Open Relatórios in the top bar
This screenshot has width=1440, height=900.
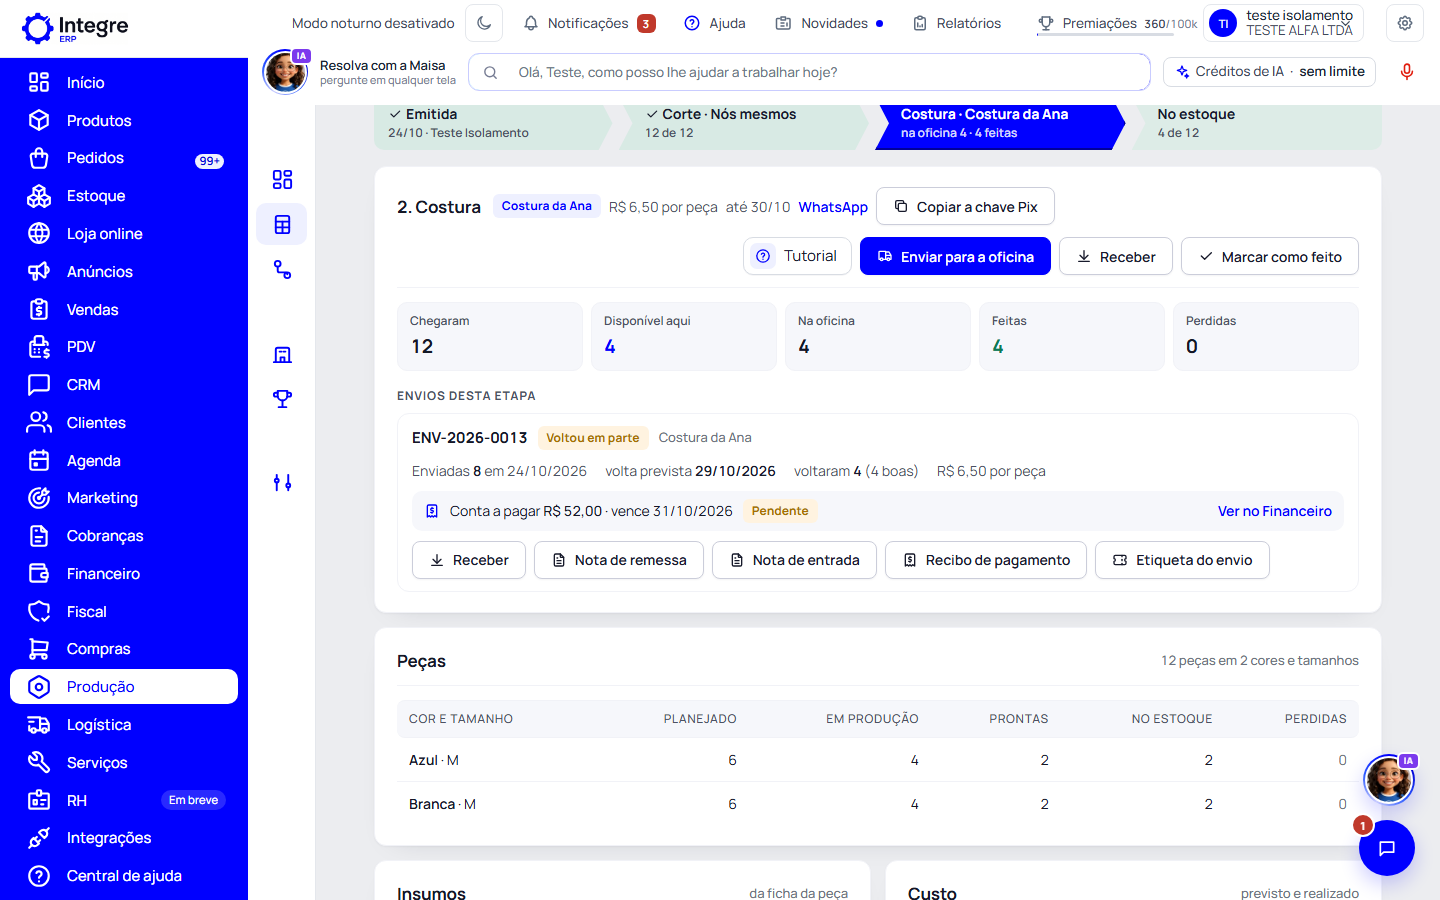(957, 23)
